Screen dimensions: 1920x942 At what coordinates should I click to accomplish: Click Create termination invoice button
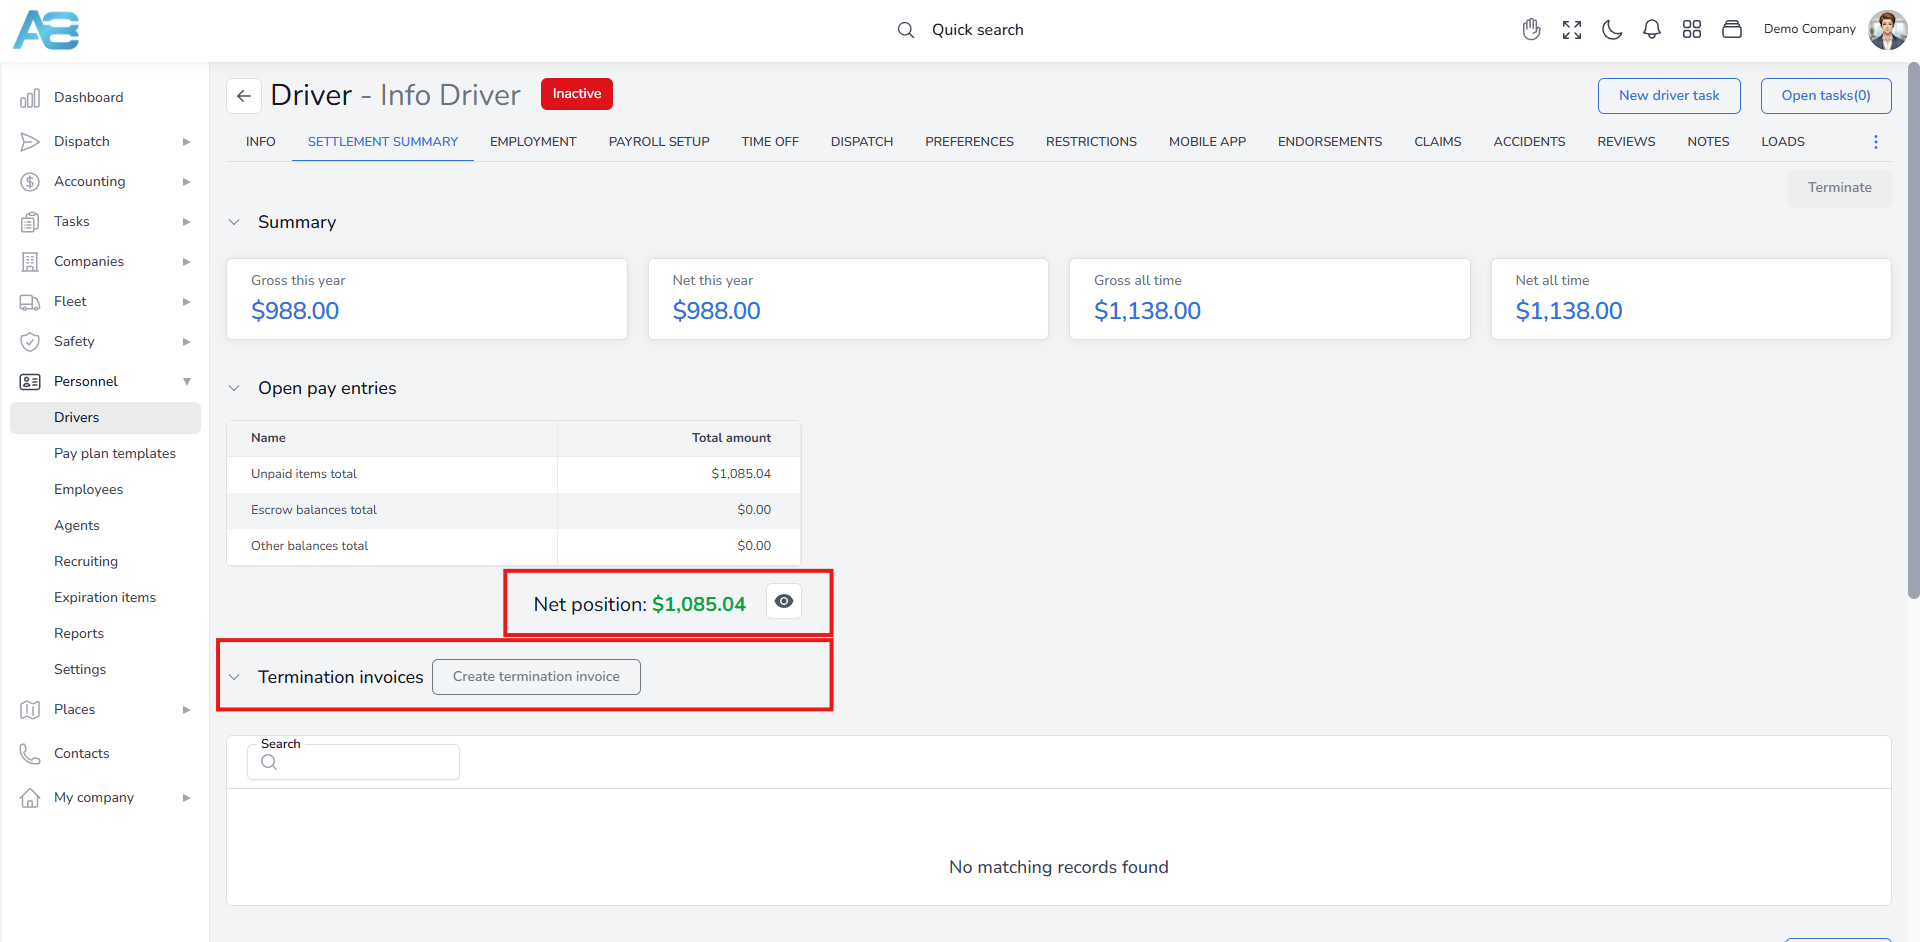click(x=536, y=677)
